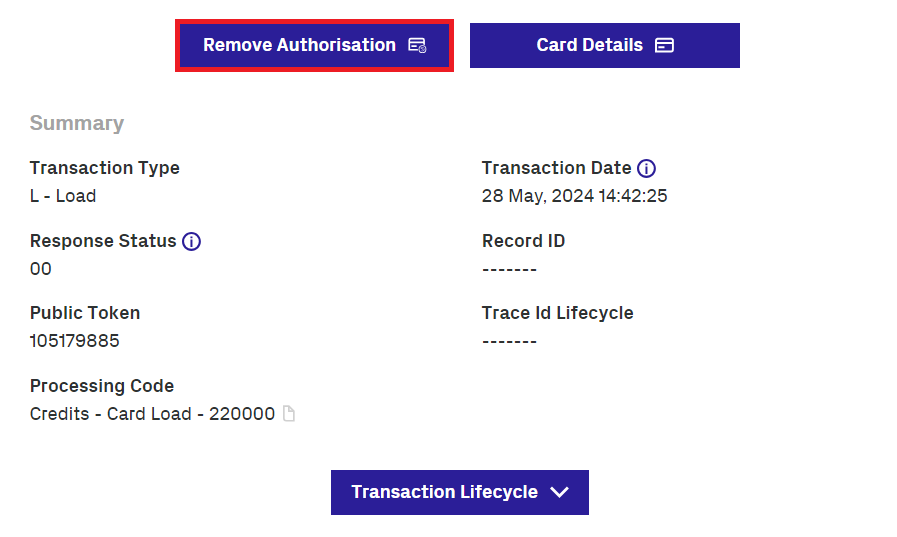Click the Record ID label

[523, 241]
